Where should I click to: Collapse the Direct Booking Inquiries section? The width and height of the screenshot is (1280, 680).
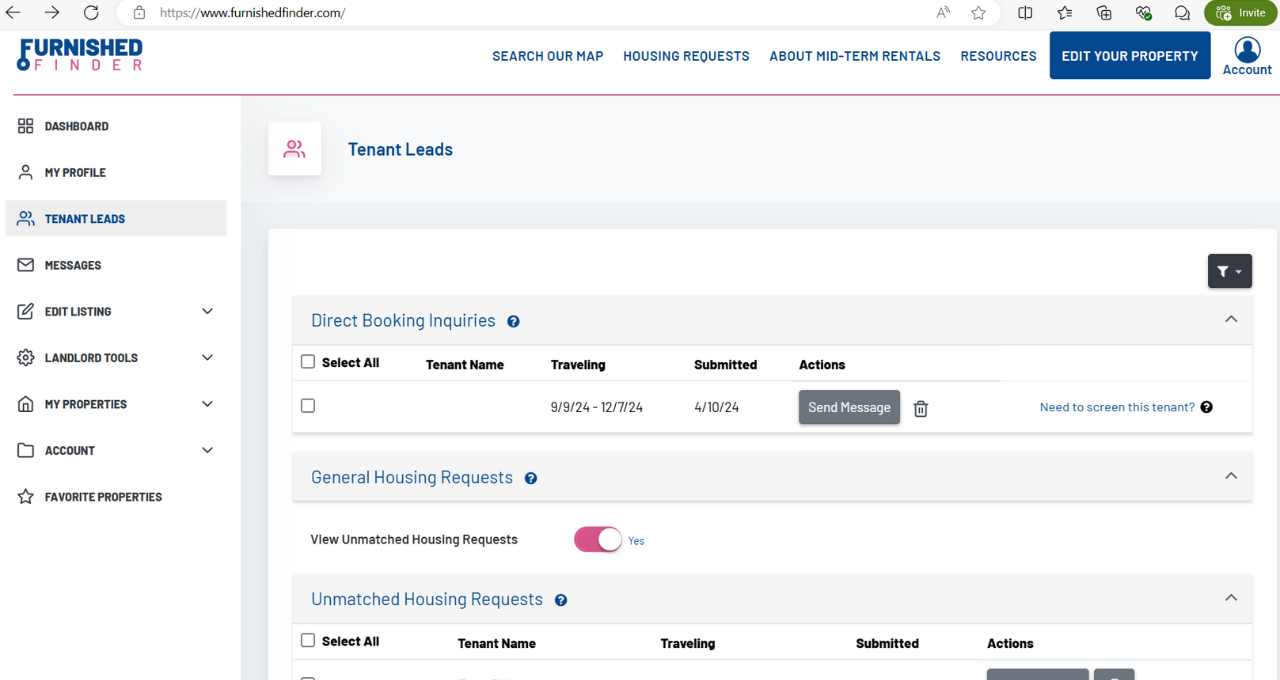click(x=1231, y=320)
